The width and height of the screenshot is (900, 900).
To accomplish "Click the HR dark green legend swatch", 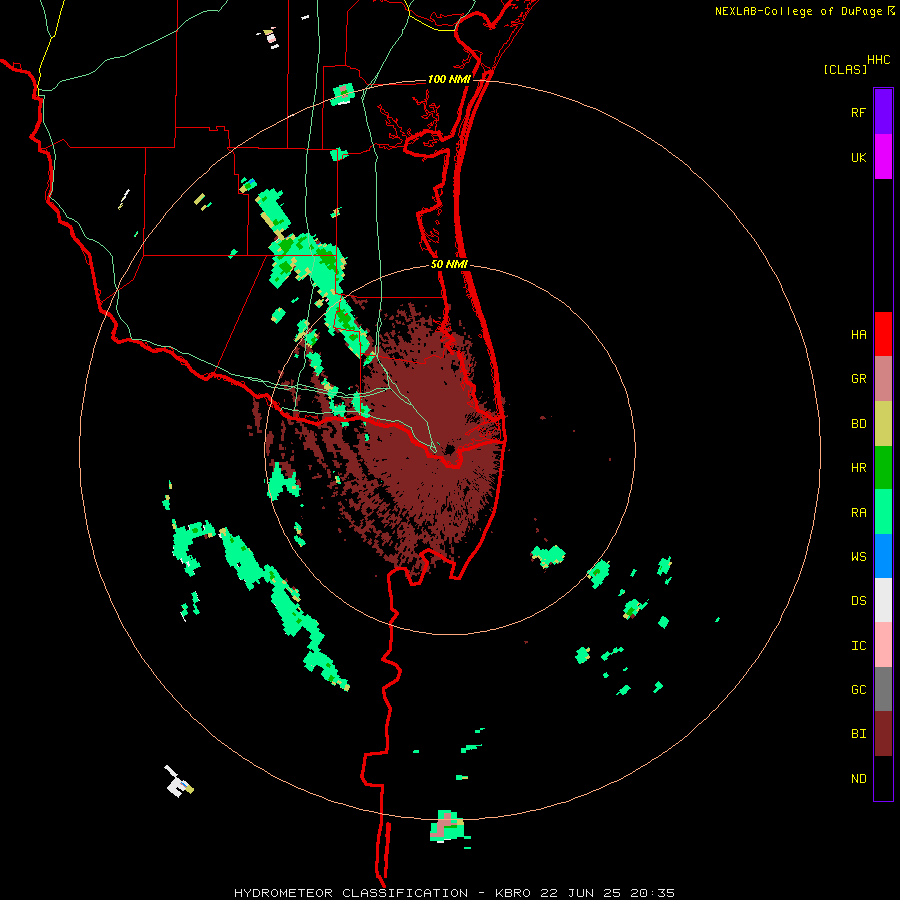I will coord(883,468).
